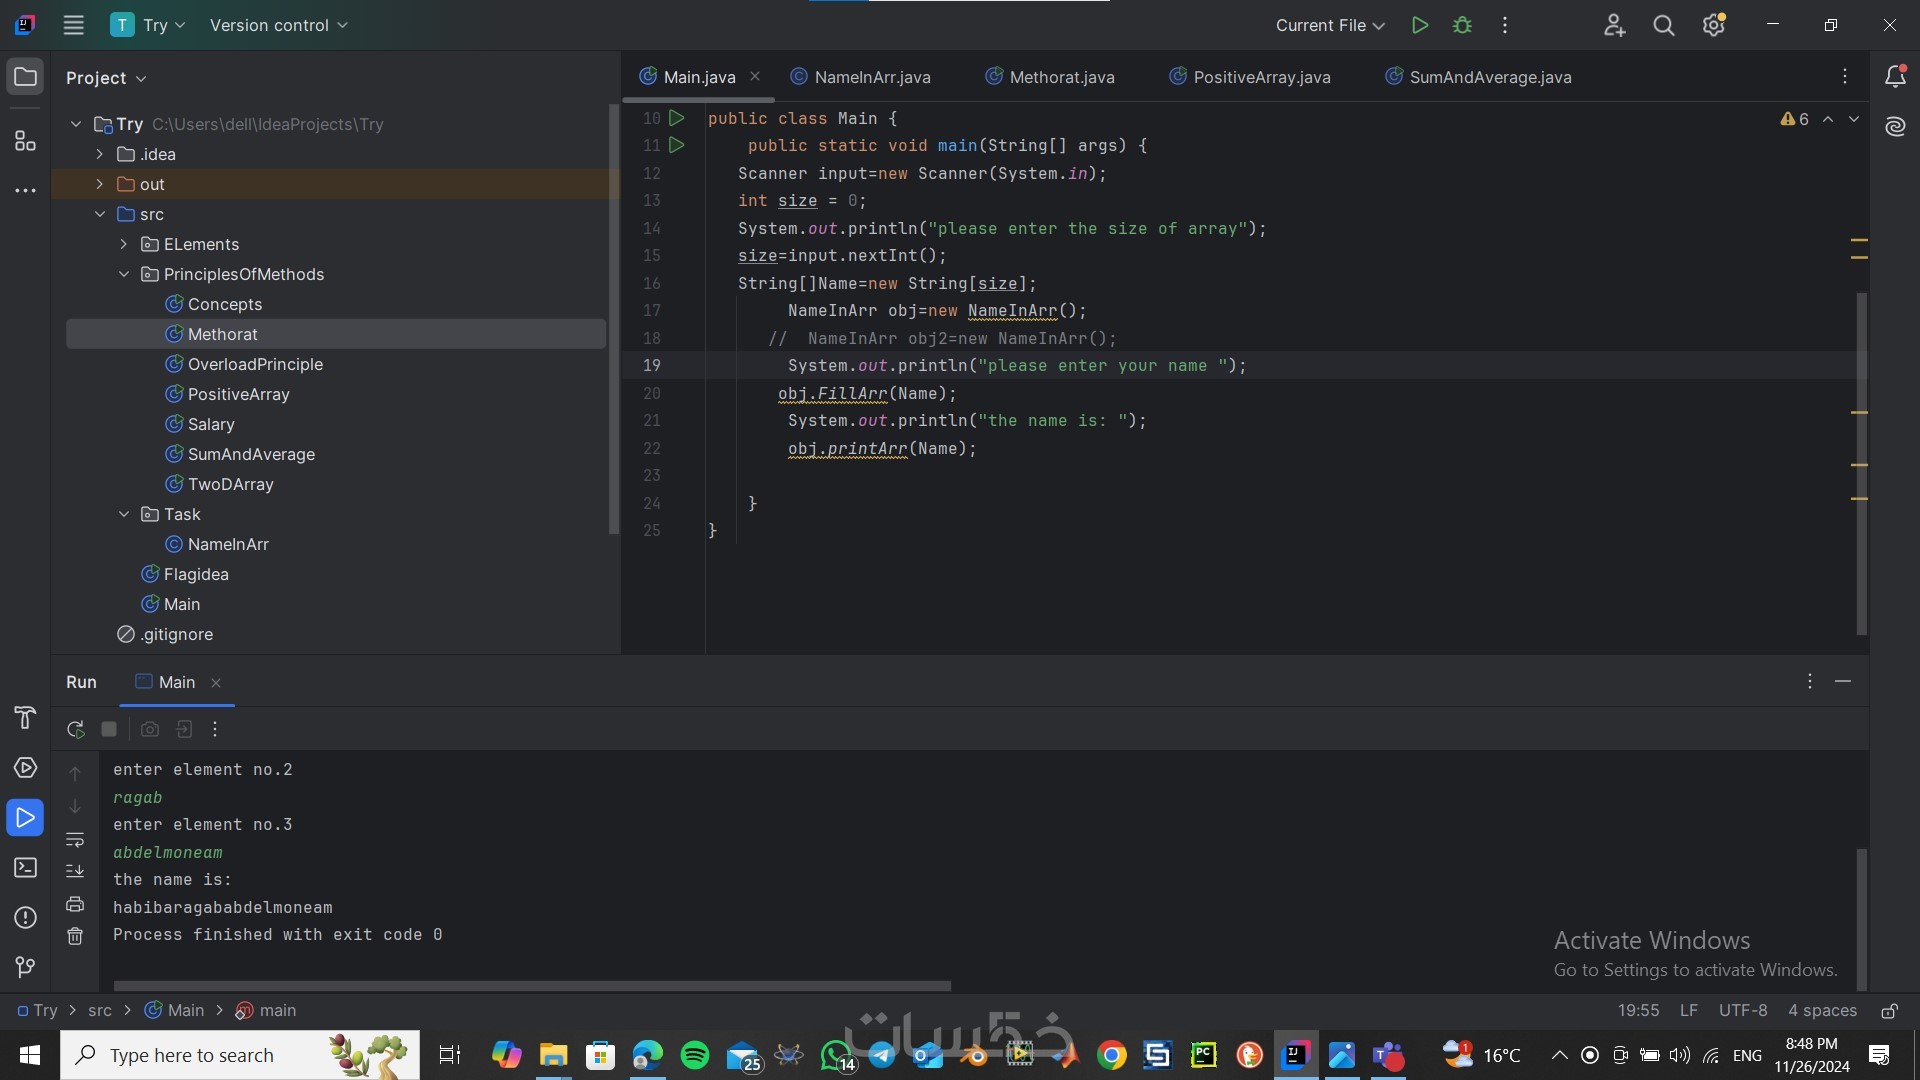Open the SumAndAverage class in project tree
This screenshot has width=1920, height=1080.
pos(250,454)
